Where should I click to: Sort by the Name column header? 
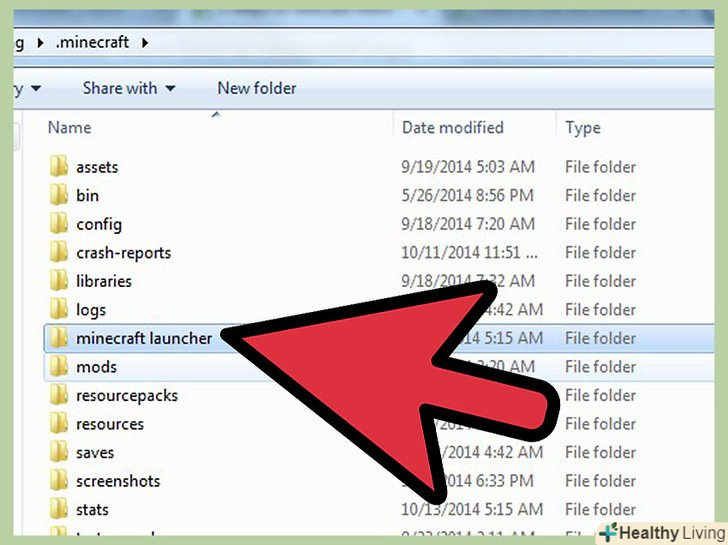70,127
